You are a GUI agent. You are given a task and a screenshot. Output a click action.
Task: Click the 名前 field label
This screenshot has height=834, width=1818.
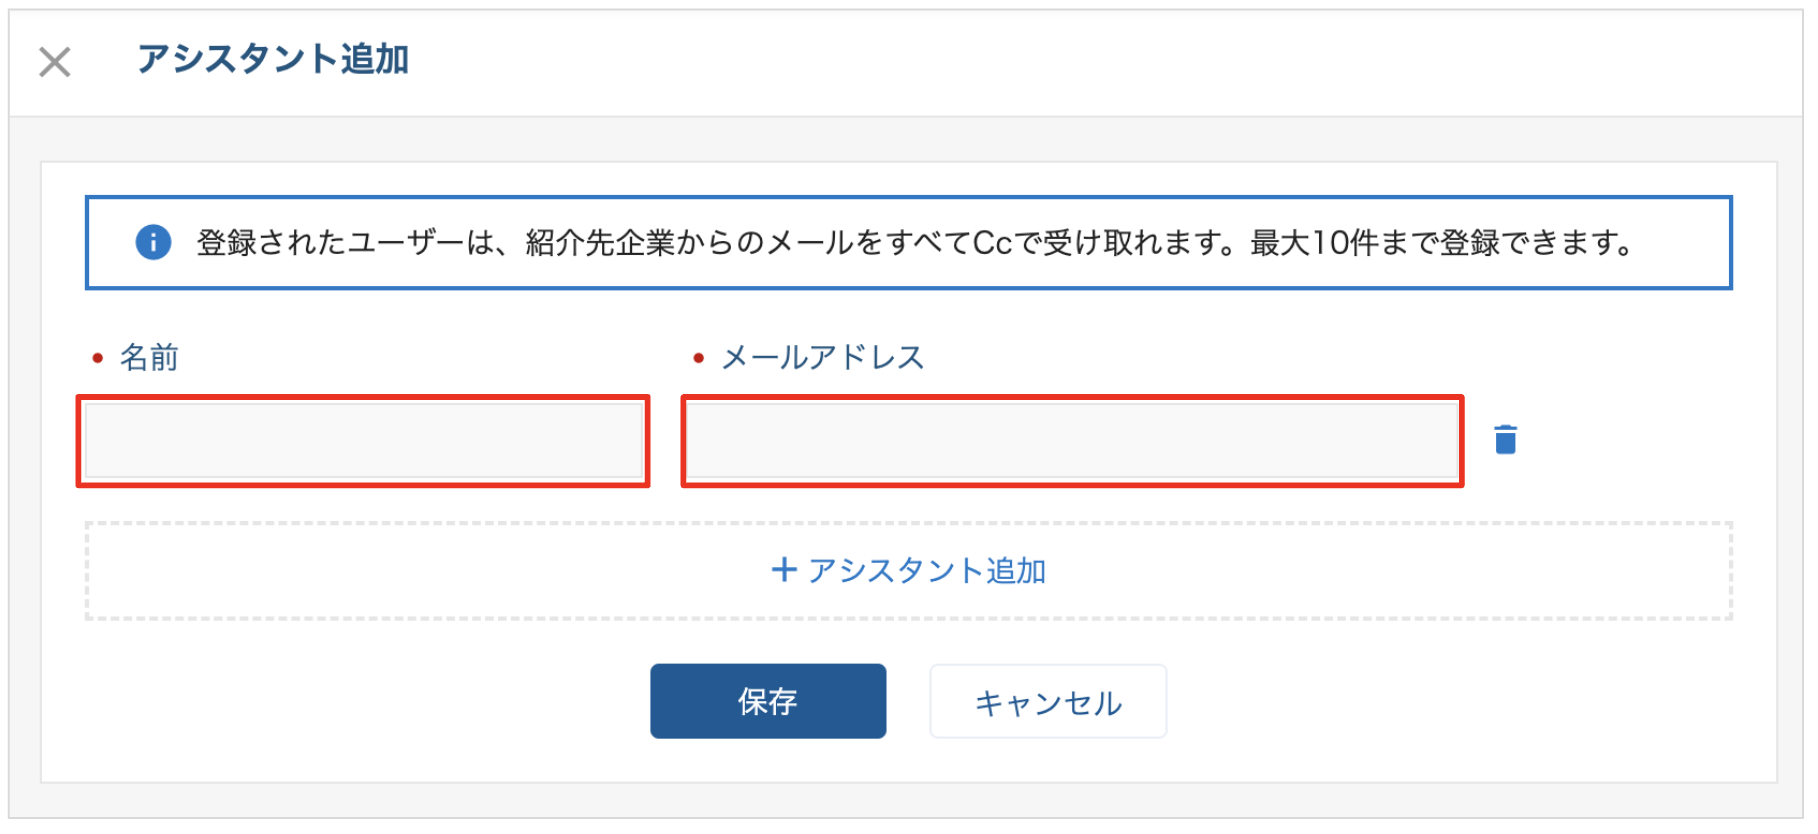[x=149, y=357]
